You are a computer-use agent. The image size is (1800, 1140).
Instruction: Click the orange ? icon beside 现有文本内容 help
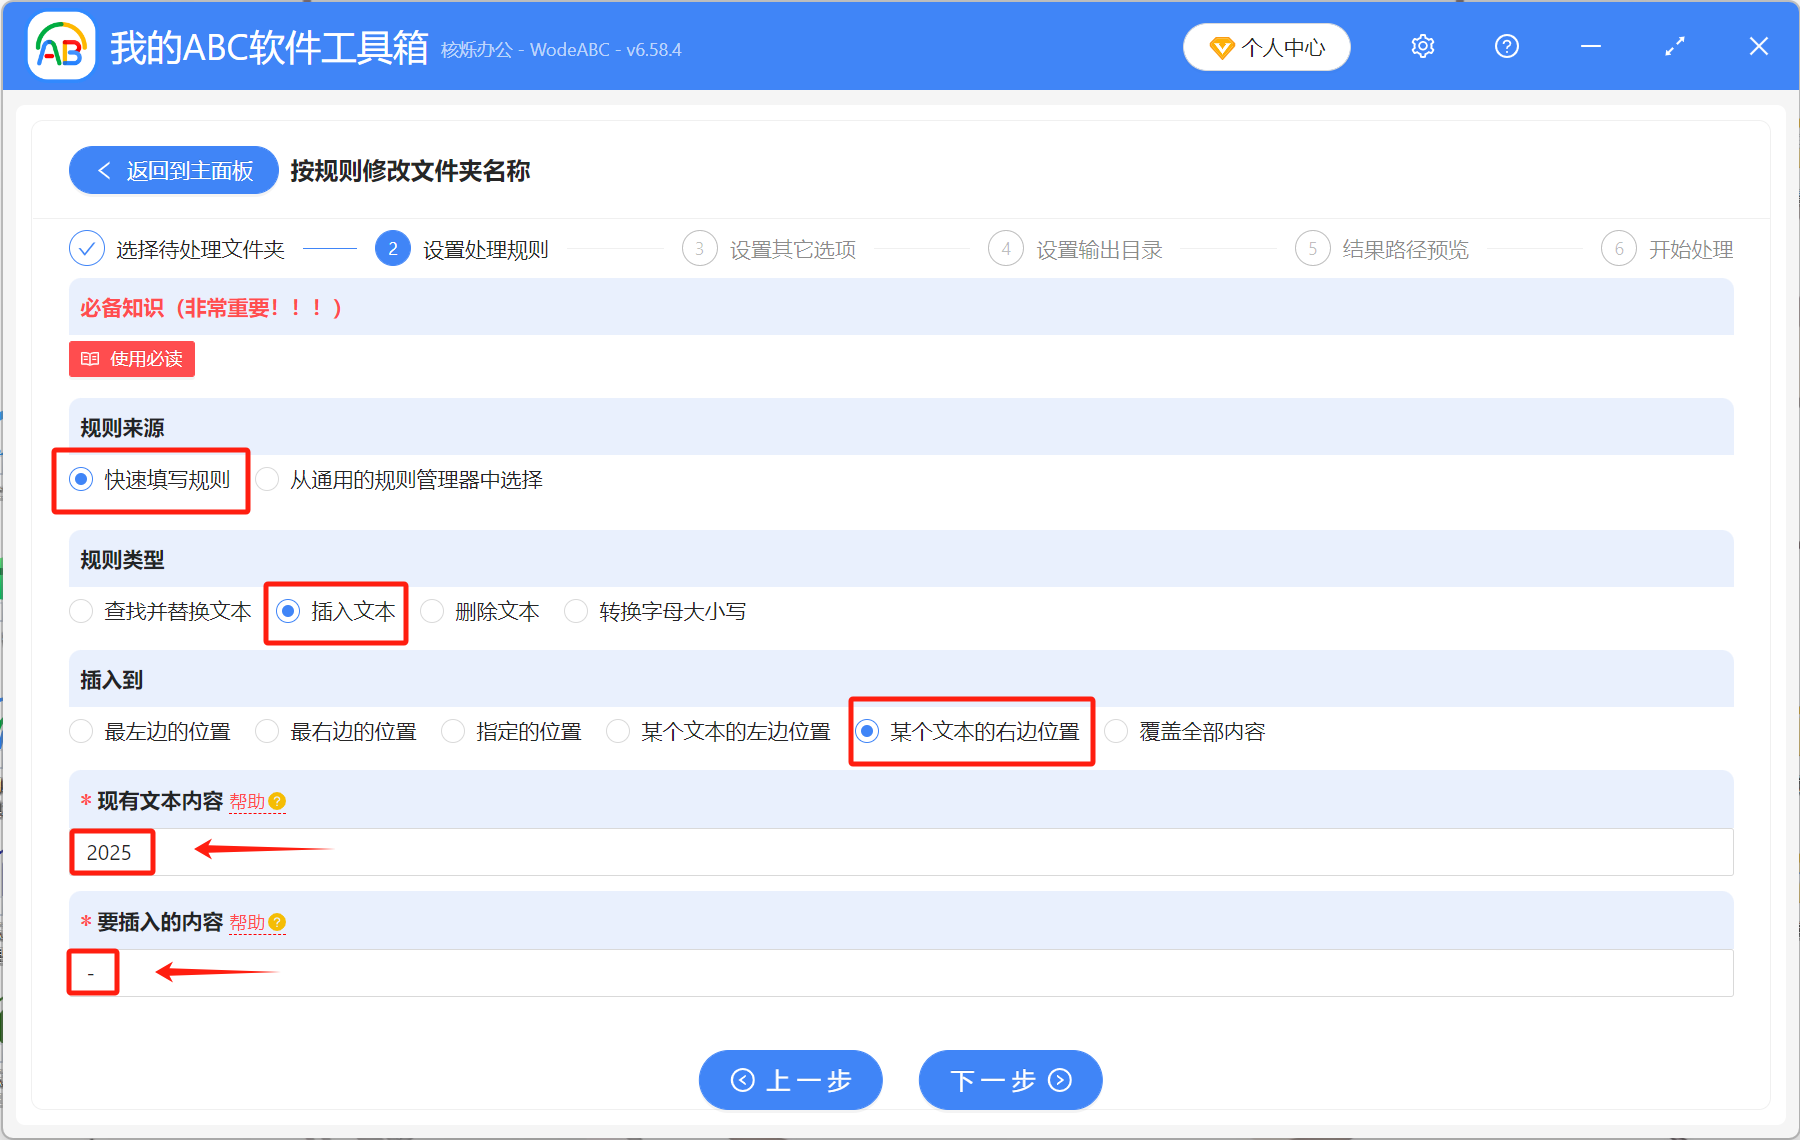(279, 801)
